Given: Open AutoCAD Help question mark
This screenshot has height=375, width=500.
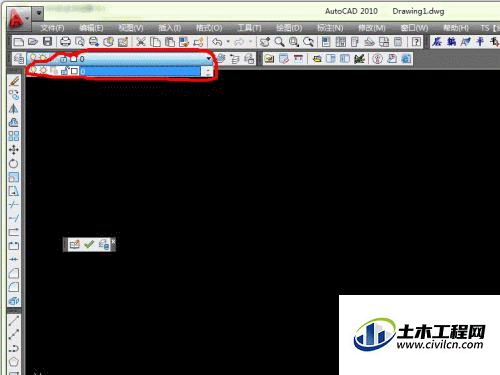Looking at the screenshot, I should (x=416, y=42).
